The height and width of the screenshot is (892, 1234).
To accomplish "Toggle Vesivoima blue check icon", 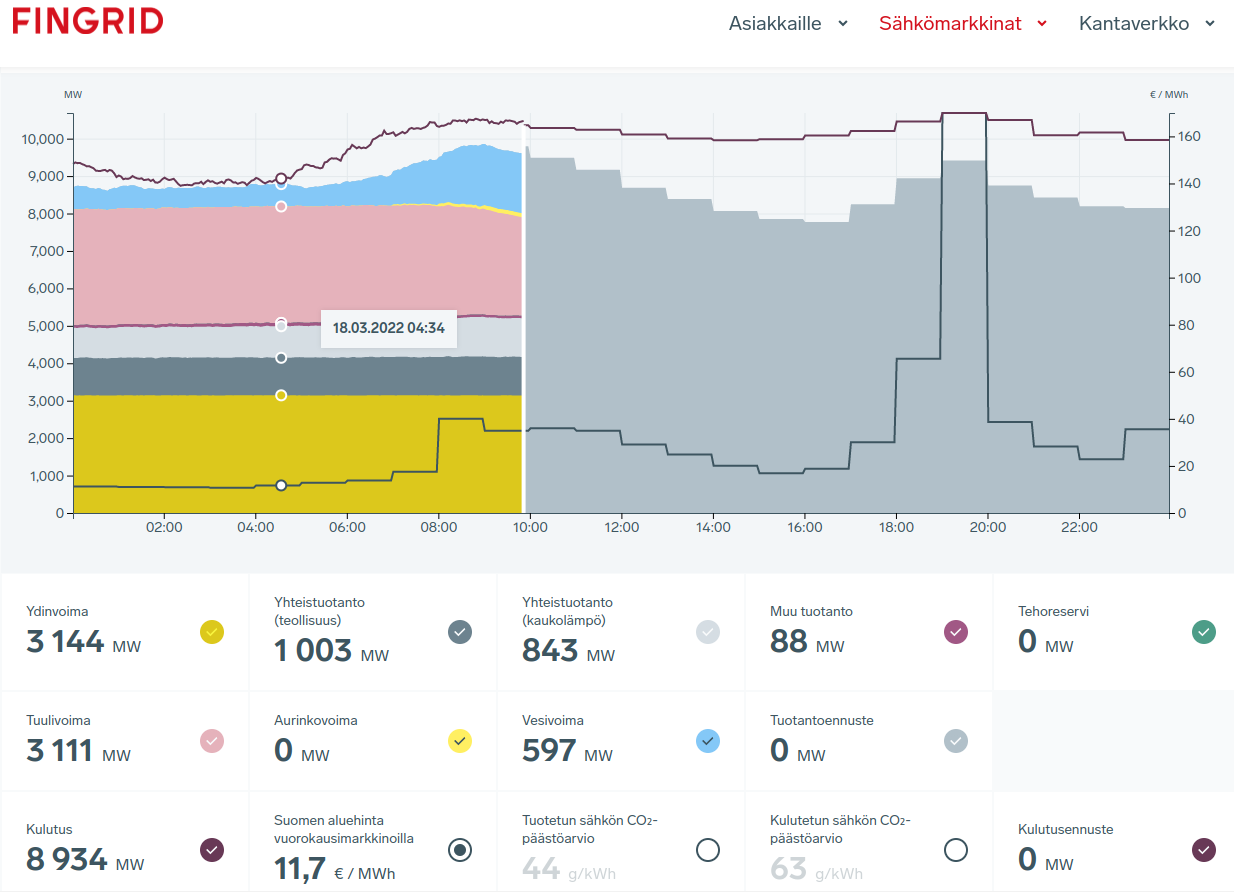I will [708, 741].
